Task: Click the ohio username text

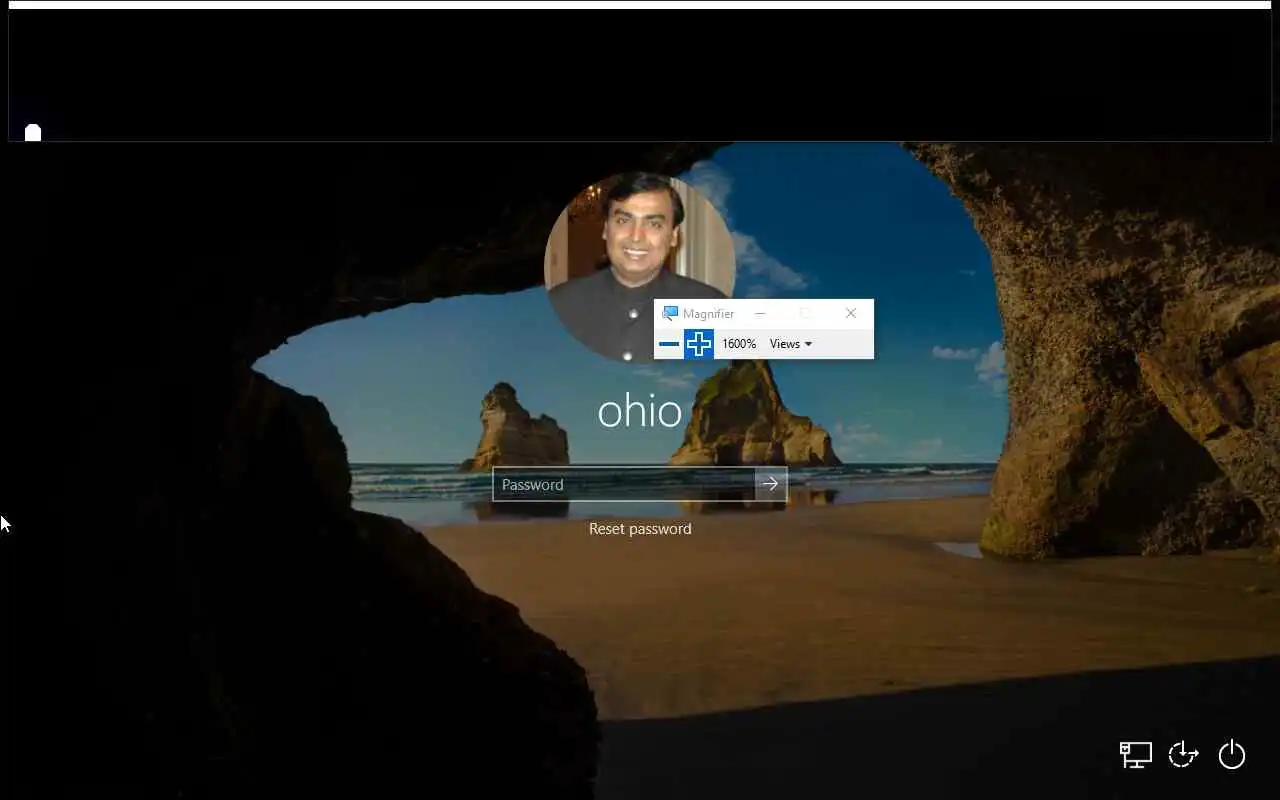Action: tap(640, 411)
